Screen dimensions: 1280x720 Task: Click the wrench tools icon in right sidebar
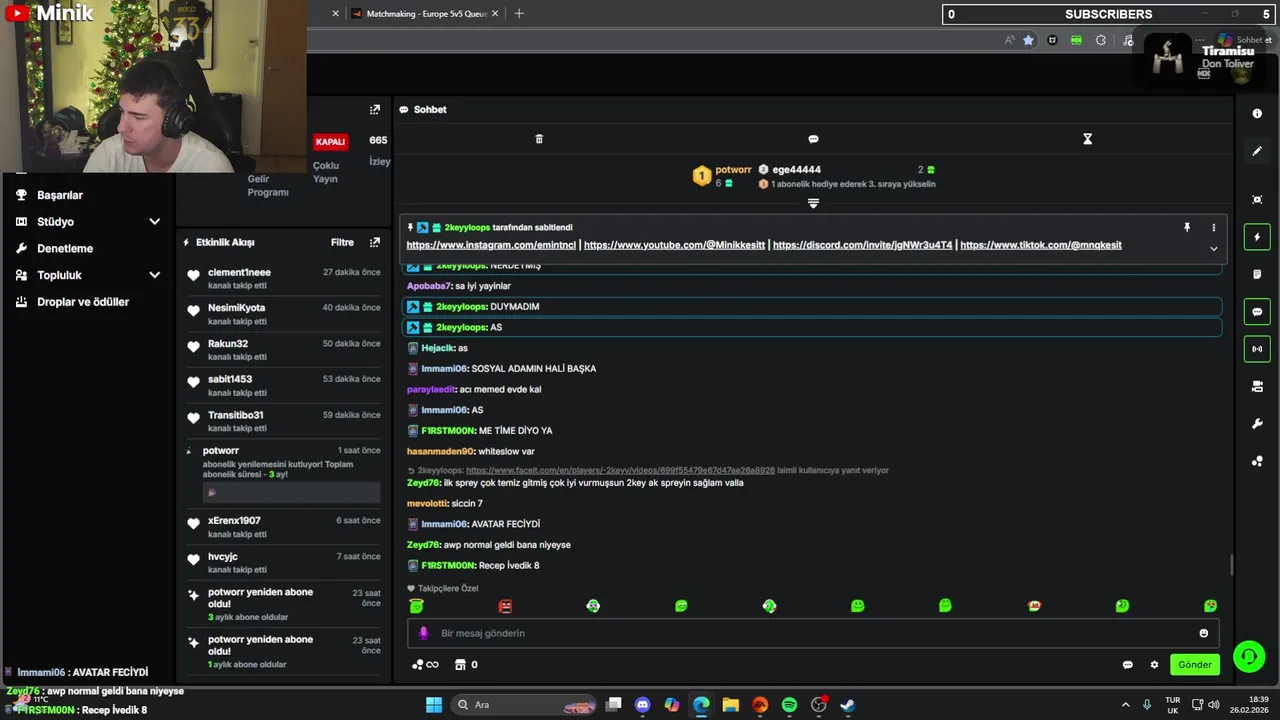1257,424
